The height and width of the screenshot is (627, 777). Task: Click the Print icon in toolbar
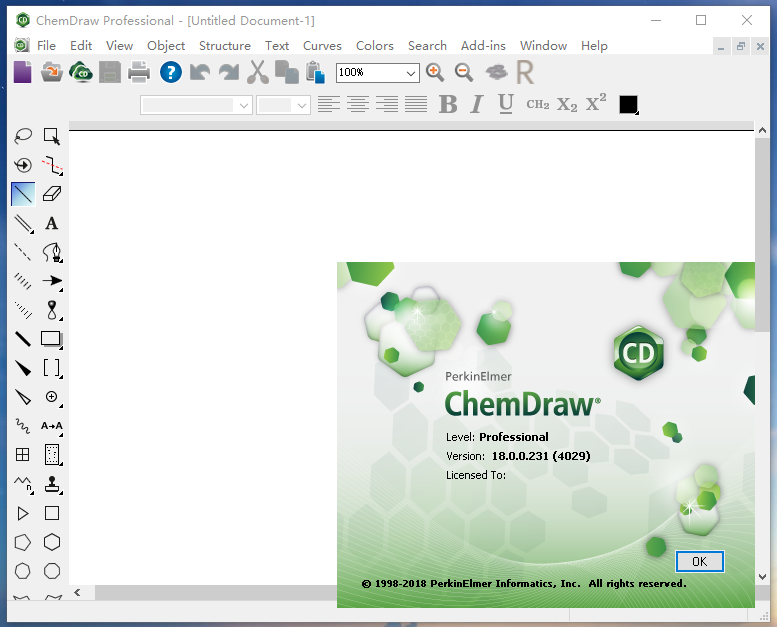[139, 72]
